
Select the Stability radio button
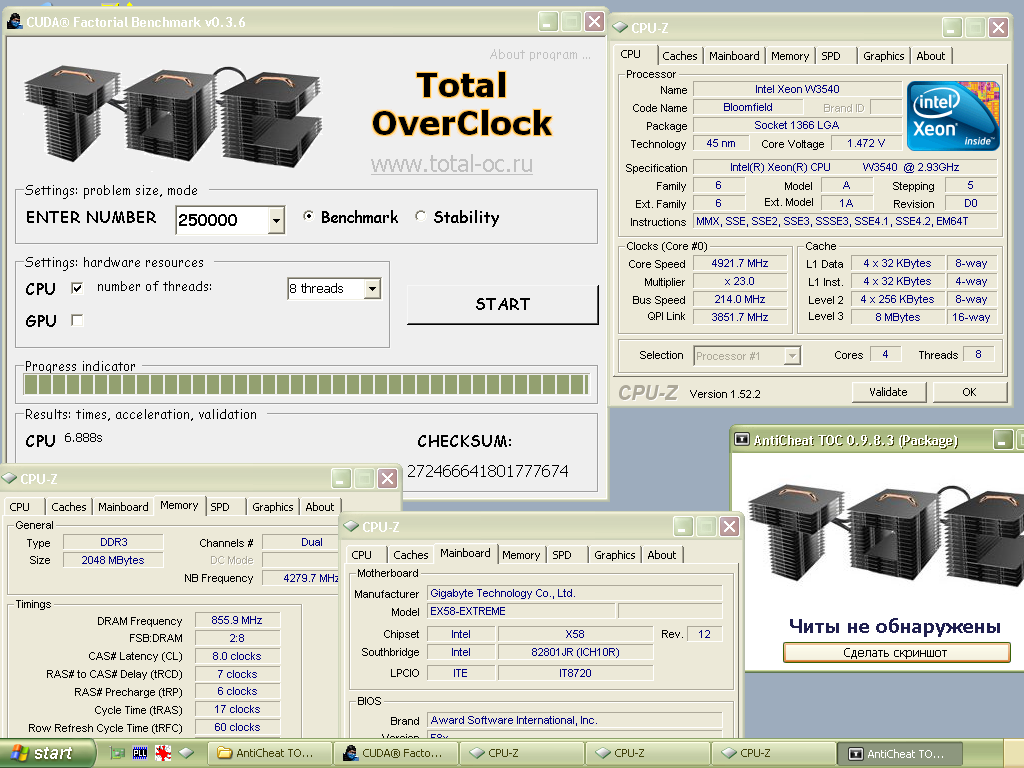[421, 216]
